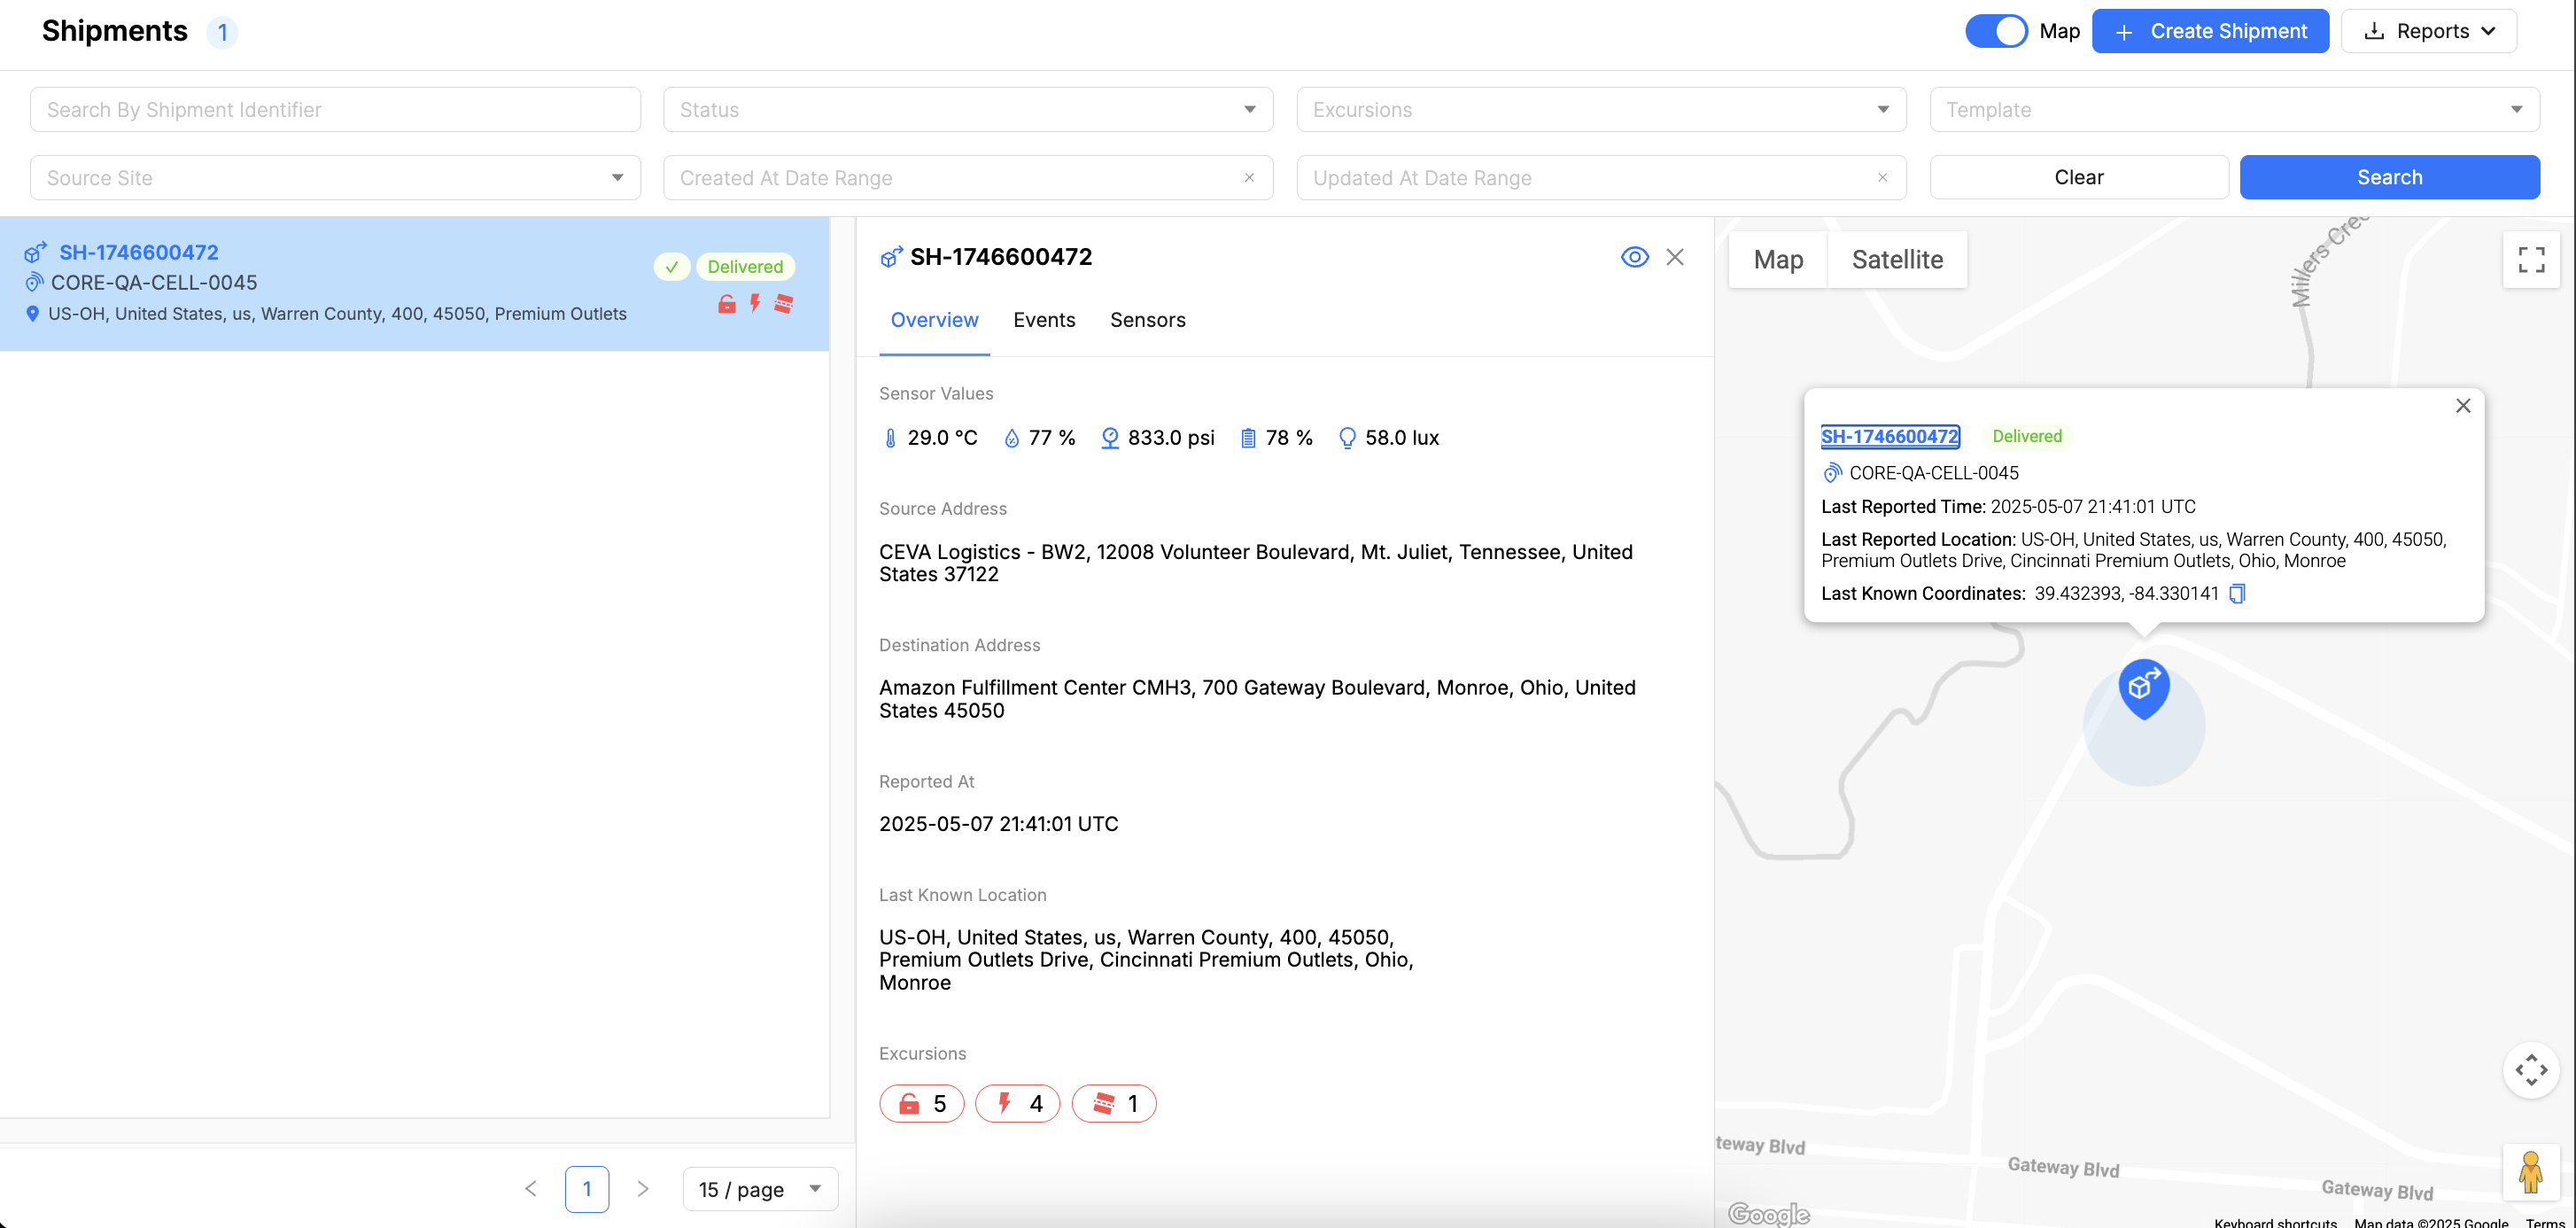Copy the last known coordinates
This screenshot has height=1228, width=2576.
point(2237,594)
